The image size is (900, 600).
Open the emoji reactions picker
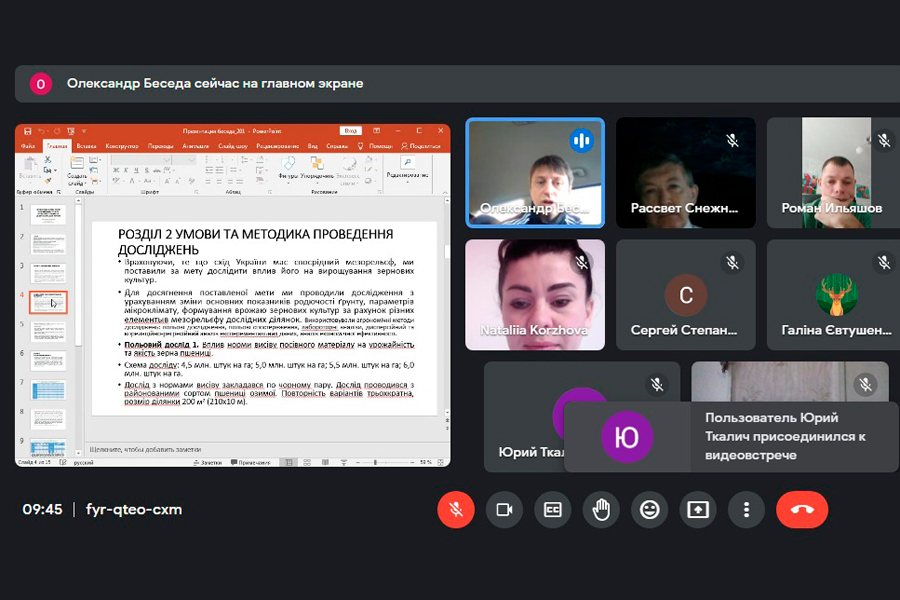(x=650, y=510)
